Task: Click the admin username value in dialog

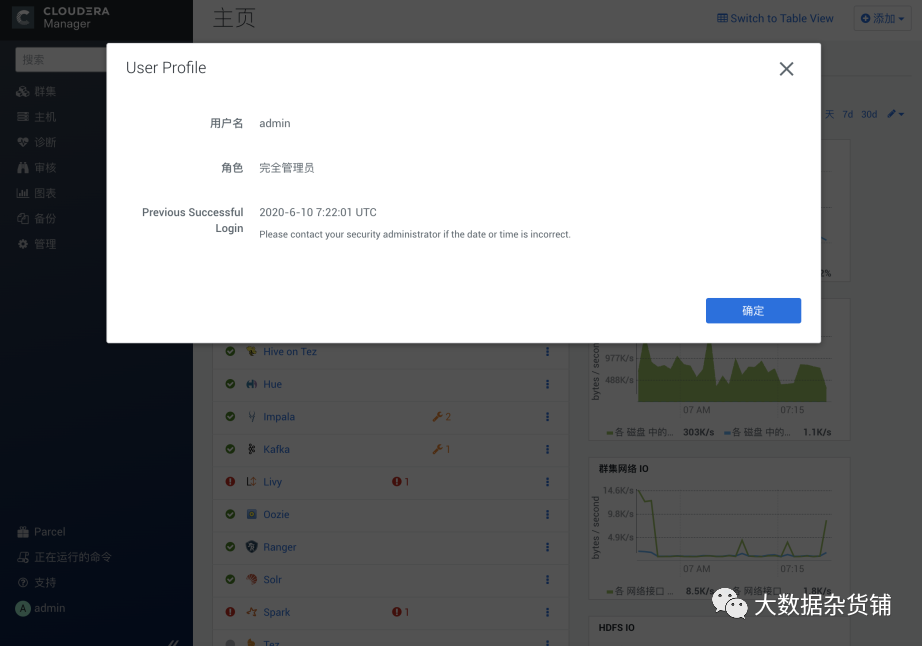Action: 275,123
